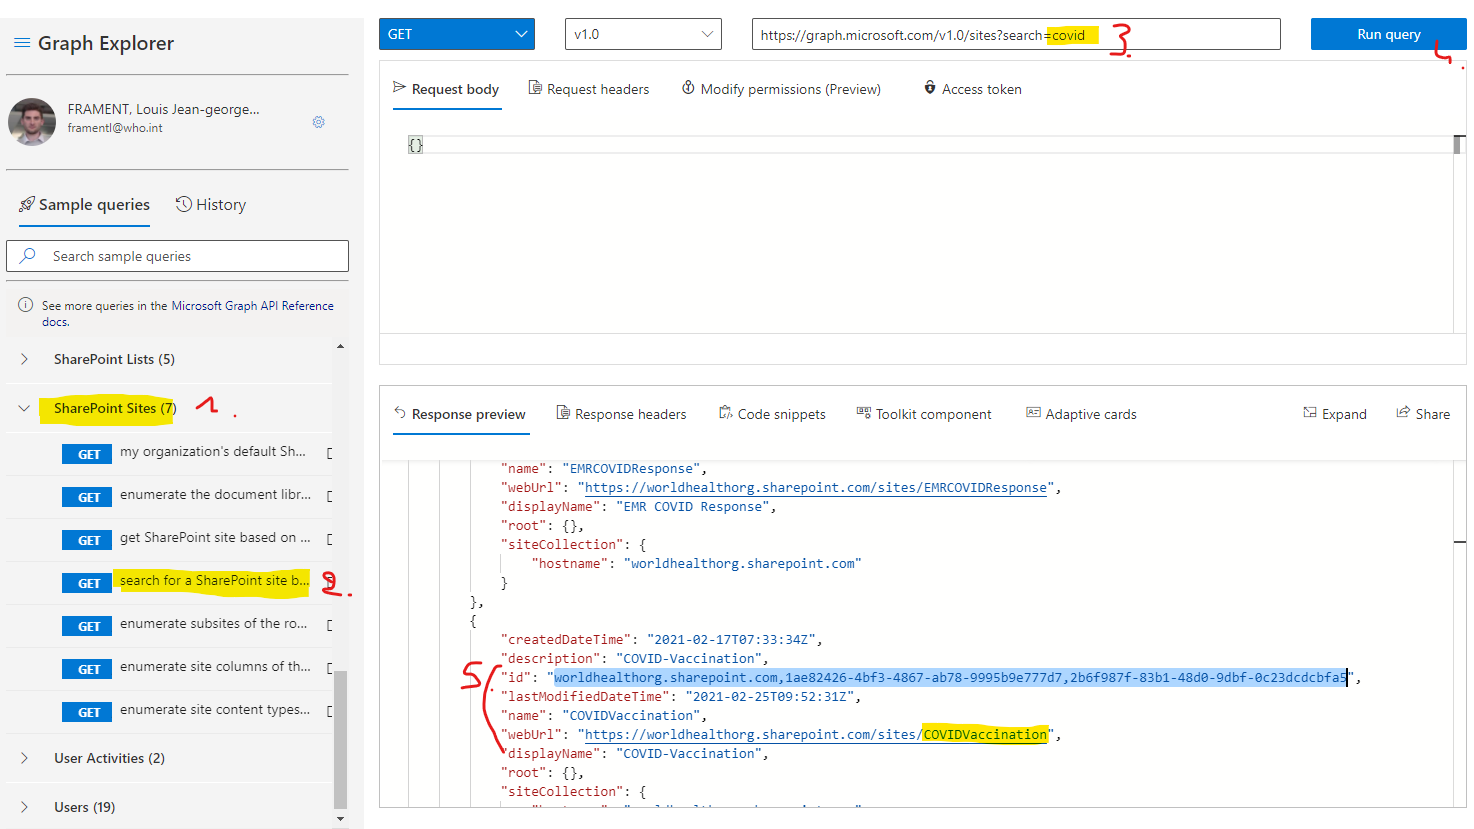Toggle the Graph Explorer hamburger menu

(22, 43)
